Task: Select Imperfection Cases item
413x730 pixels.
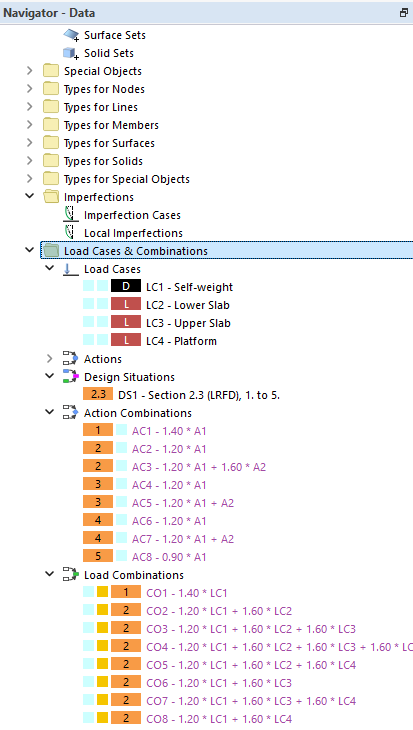Action: pos(132,216)
